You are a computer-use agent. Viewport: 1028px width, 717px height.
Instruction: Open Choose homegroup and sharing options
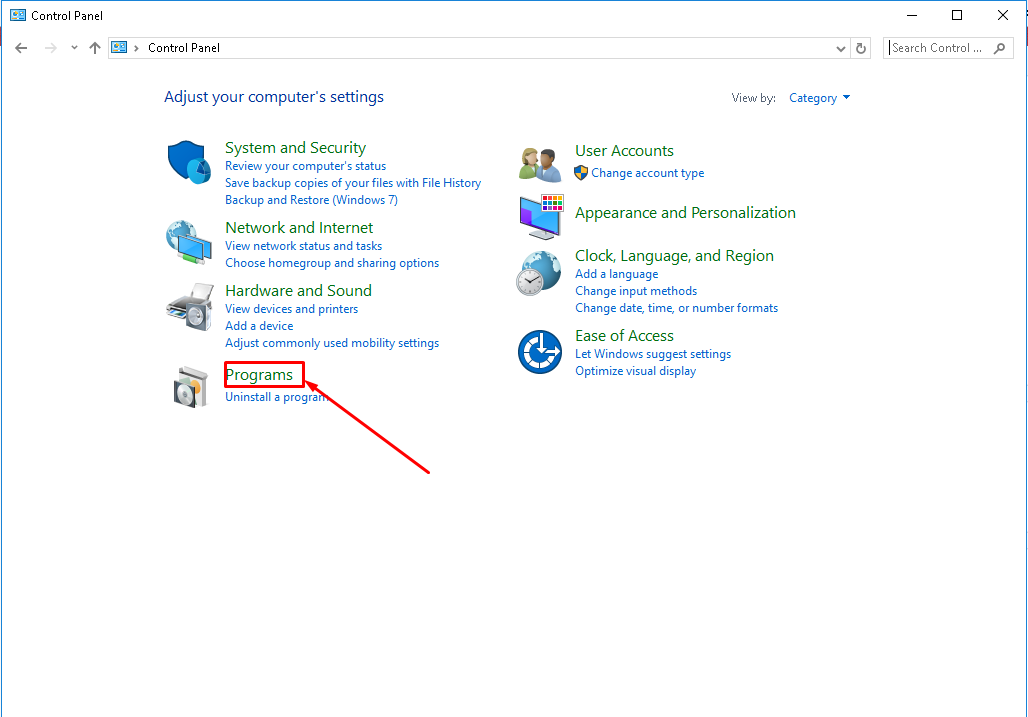click(x=332, y=263)
